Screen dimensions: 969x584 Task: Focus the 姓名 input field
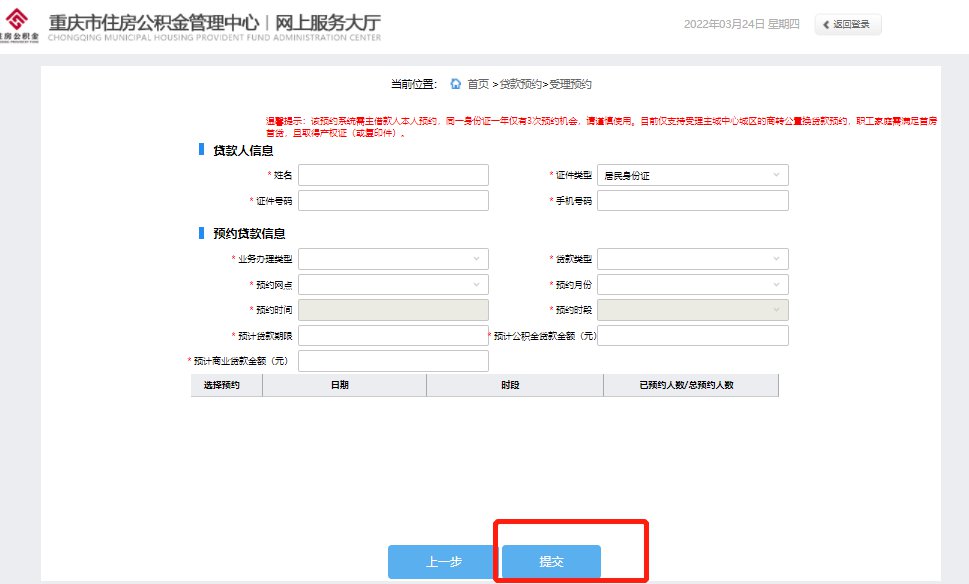393,176
